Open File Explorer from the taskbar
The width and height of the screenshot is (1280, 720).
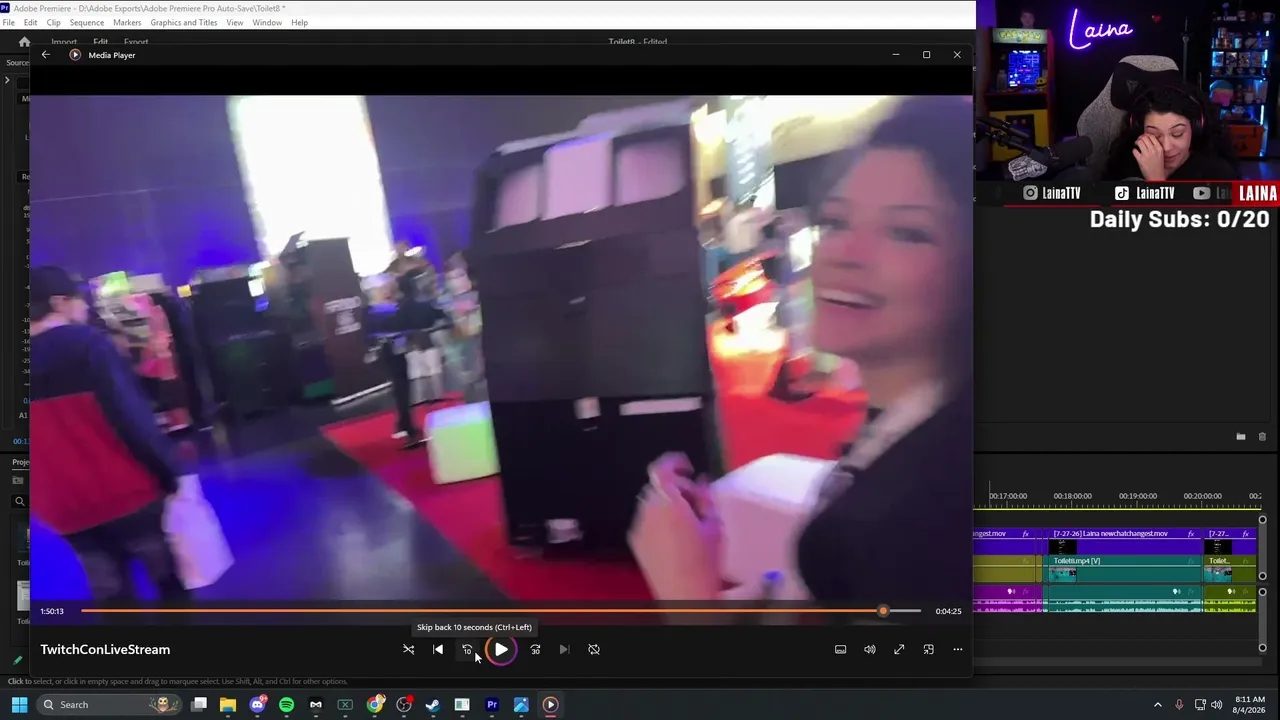[x=228, y=705]
